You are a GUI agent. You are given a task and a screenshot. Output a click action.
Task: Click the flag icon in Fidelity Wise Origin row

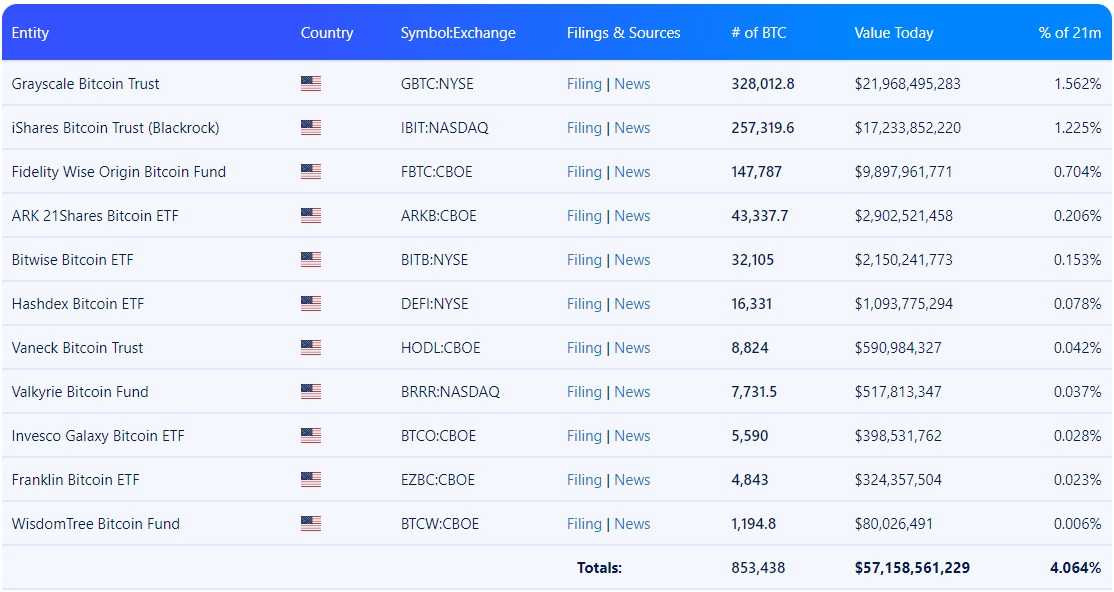coord(310,172)
